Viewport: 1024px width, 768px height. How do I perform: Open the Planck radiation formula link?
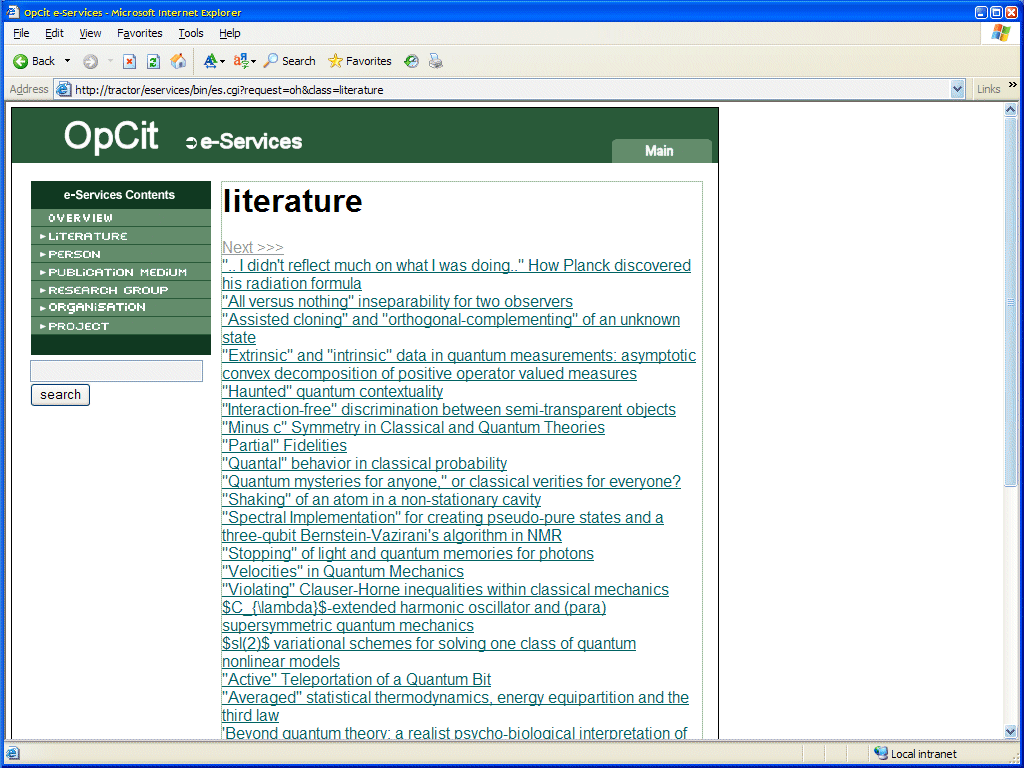[x=456, y=274]
